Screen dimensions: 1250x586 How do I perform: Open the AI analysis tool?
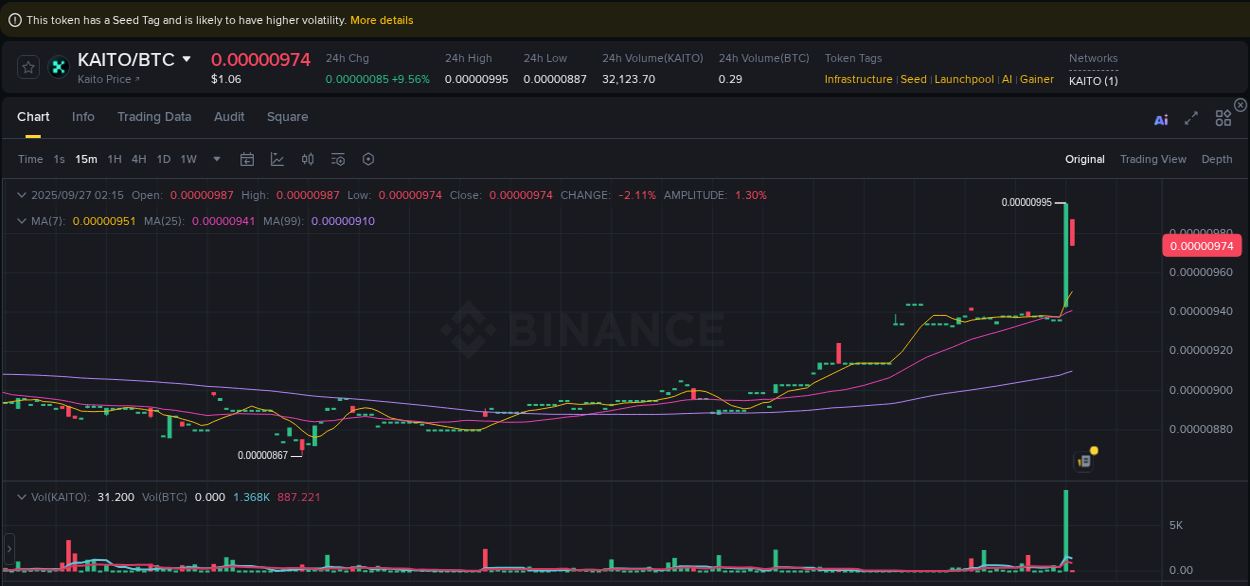pyautogui.click(x=1161, y=119)
